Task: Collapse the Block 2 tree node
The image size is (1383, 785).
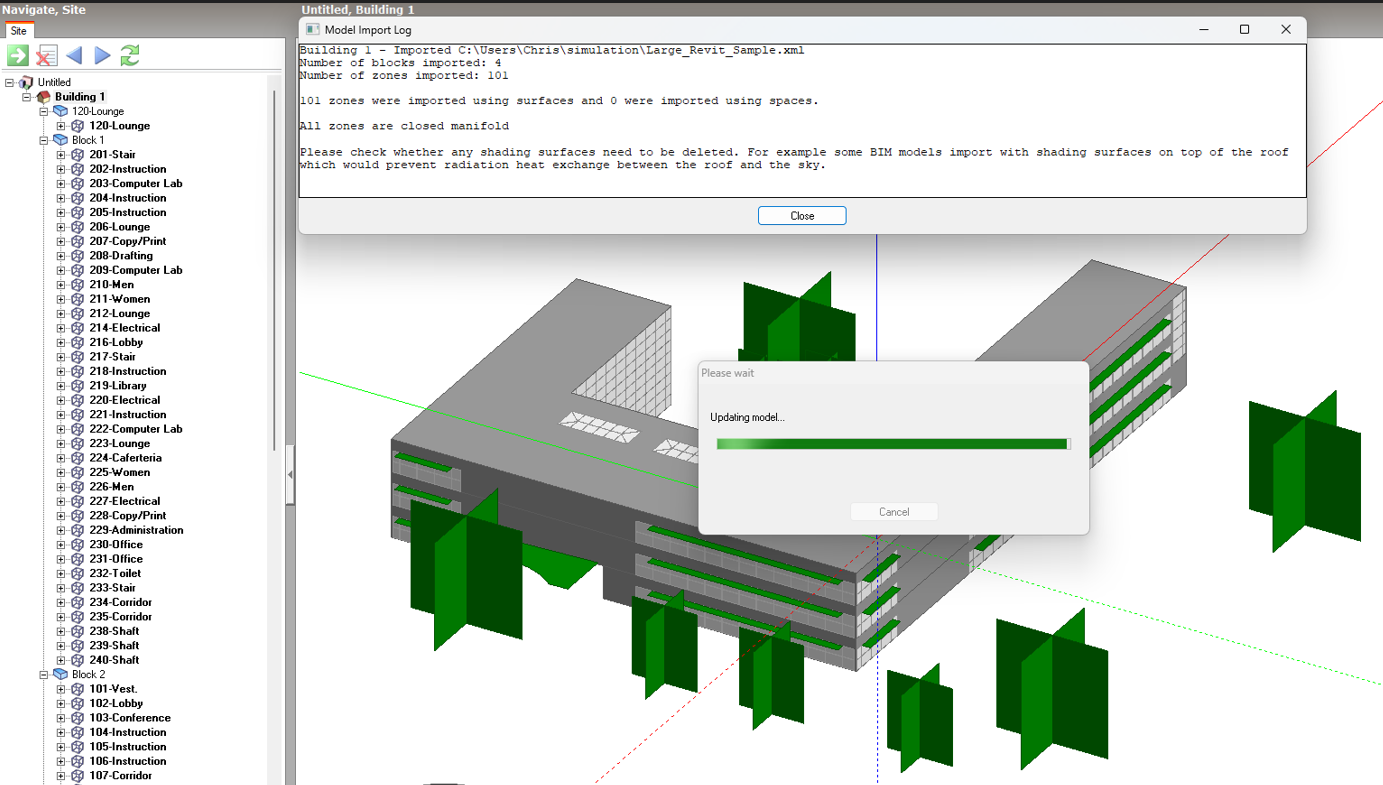Action: click(44, 675)
